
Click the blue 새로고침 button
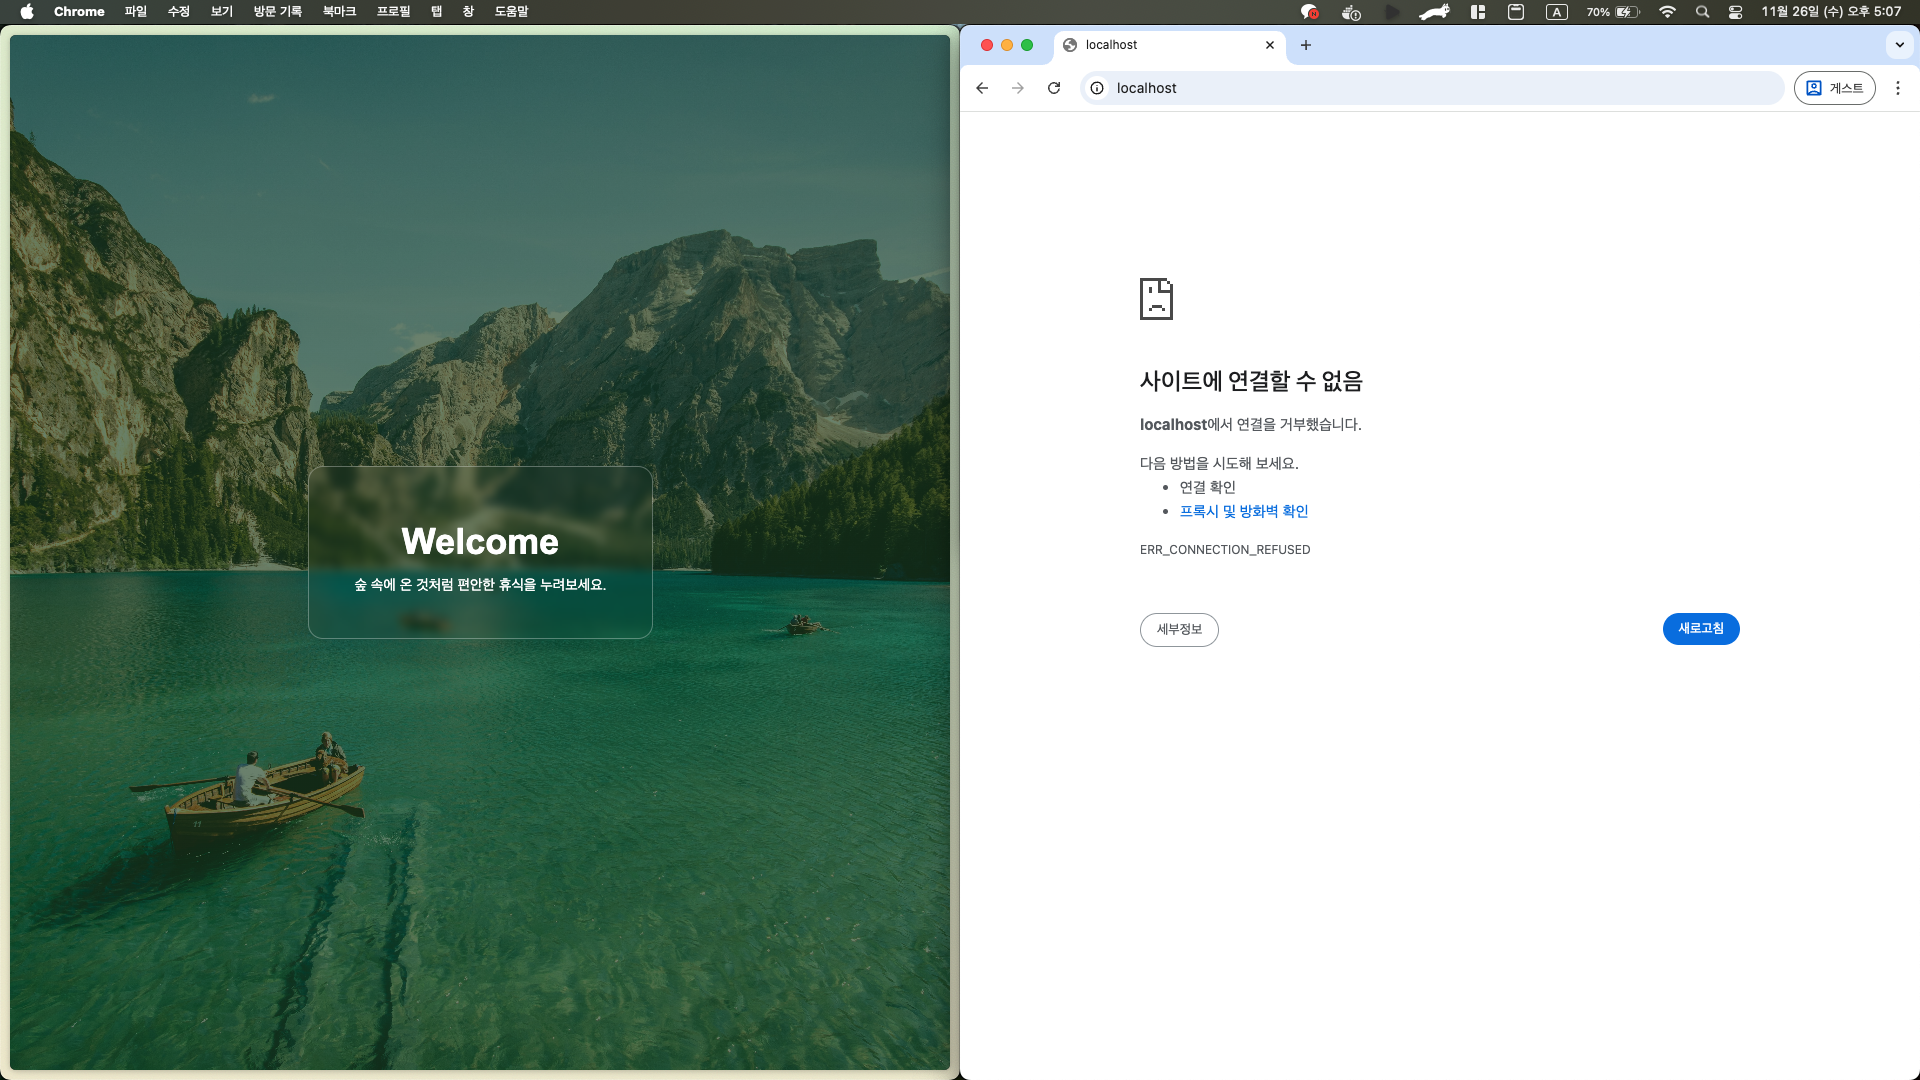point(1700,629)
